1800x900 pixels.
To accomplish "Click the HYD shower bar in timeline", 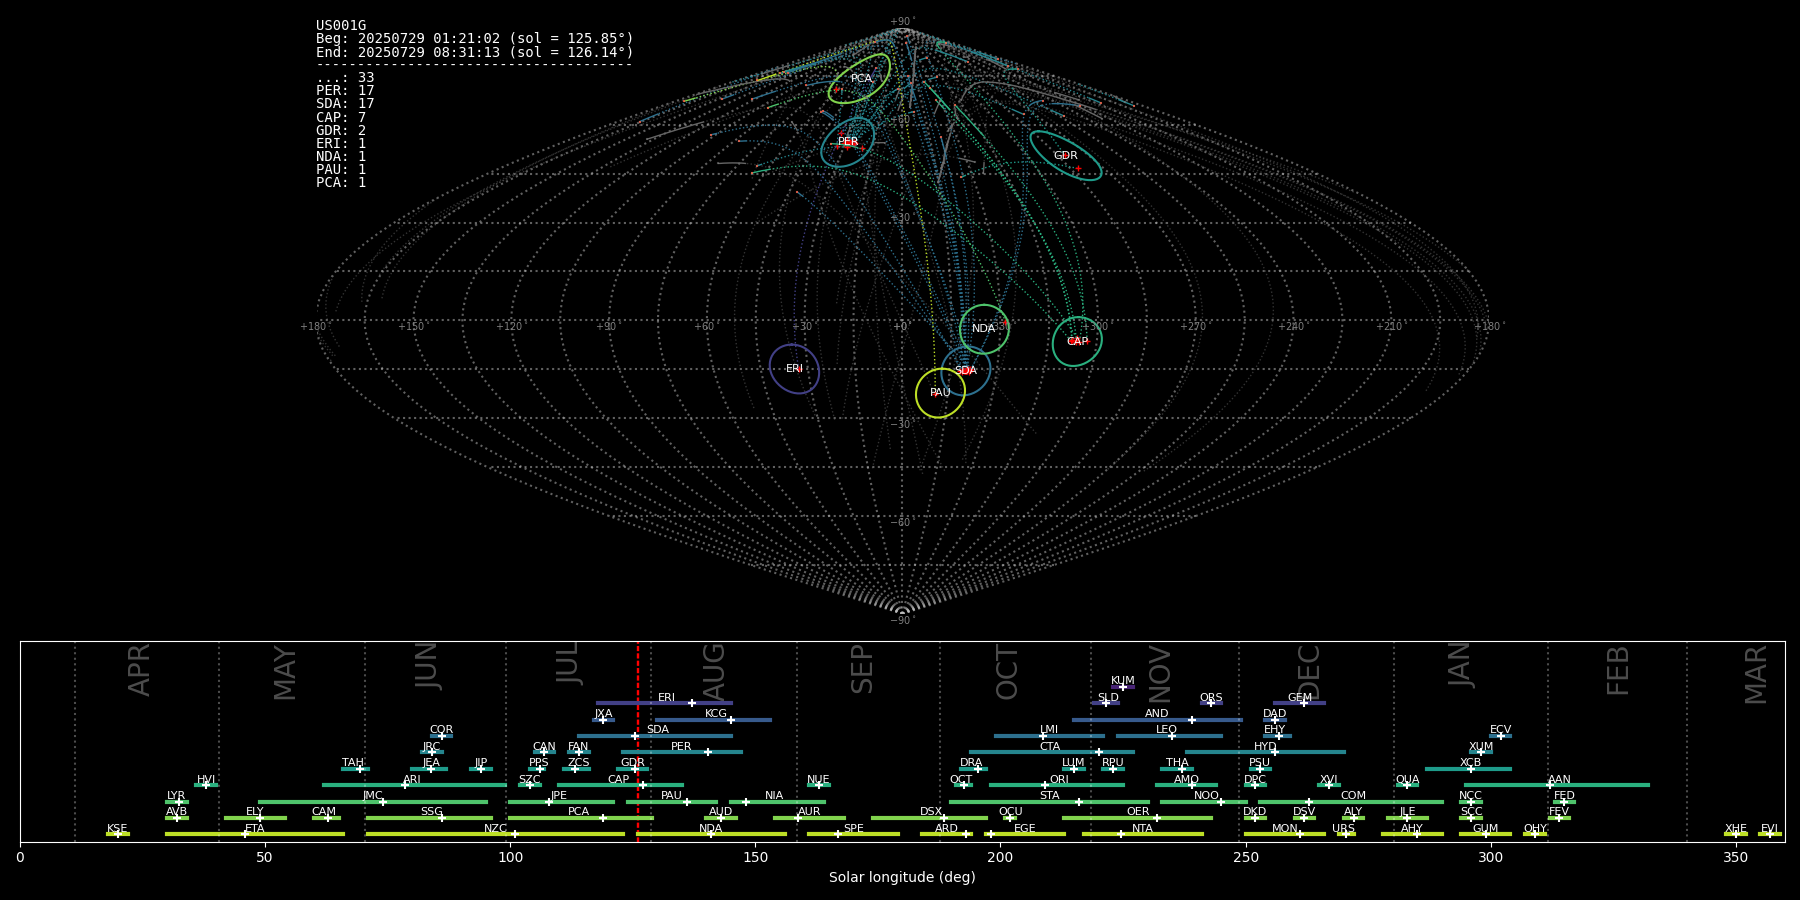I will [1265, 752].
